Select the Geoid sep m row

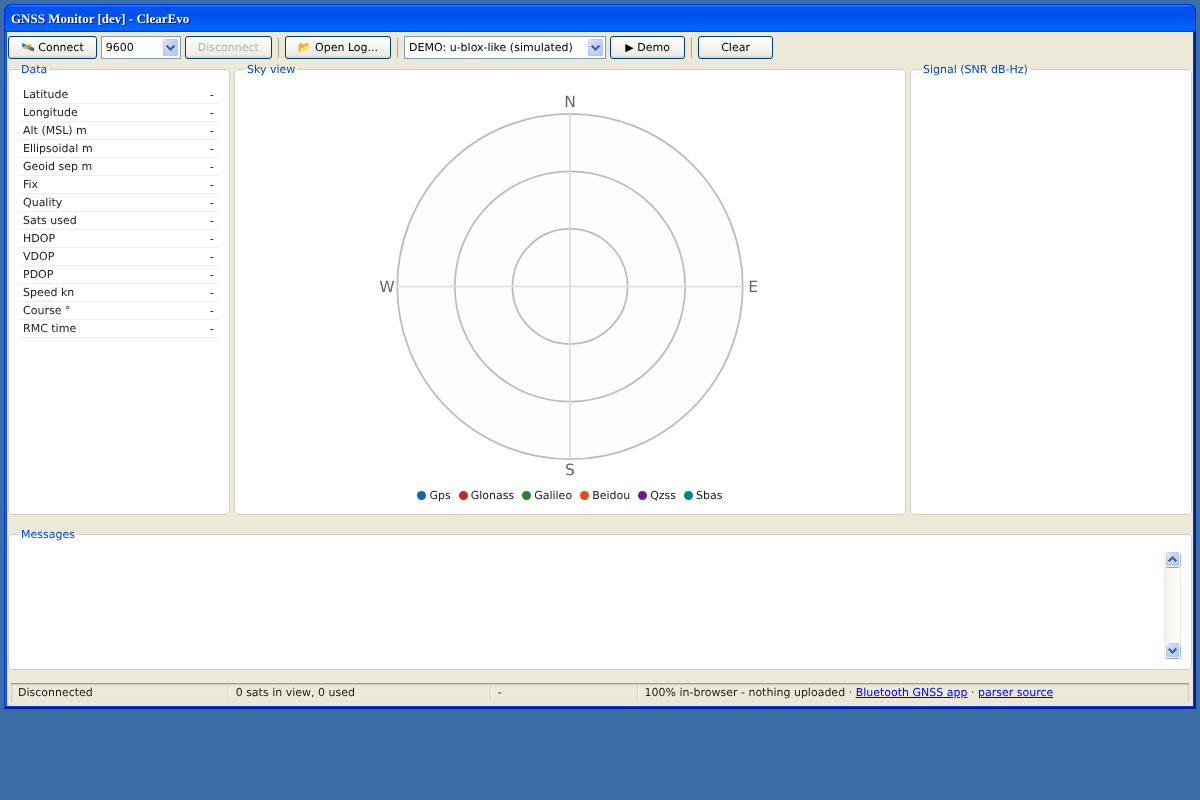click(119, 167)
